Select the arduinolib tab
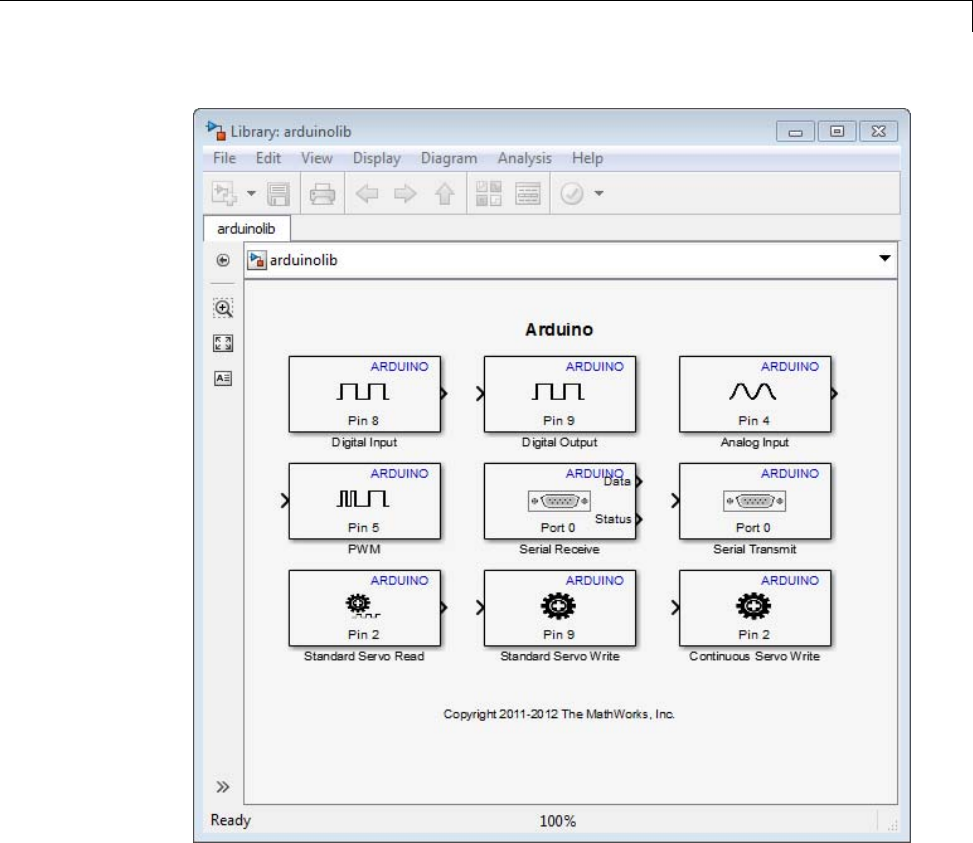 246,229
